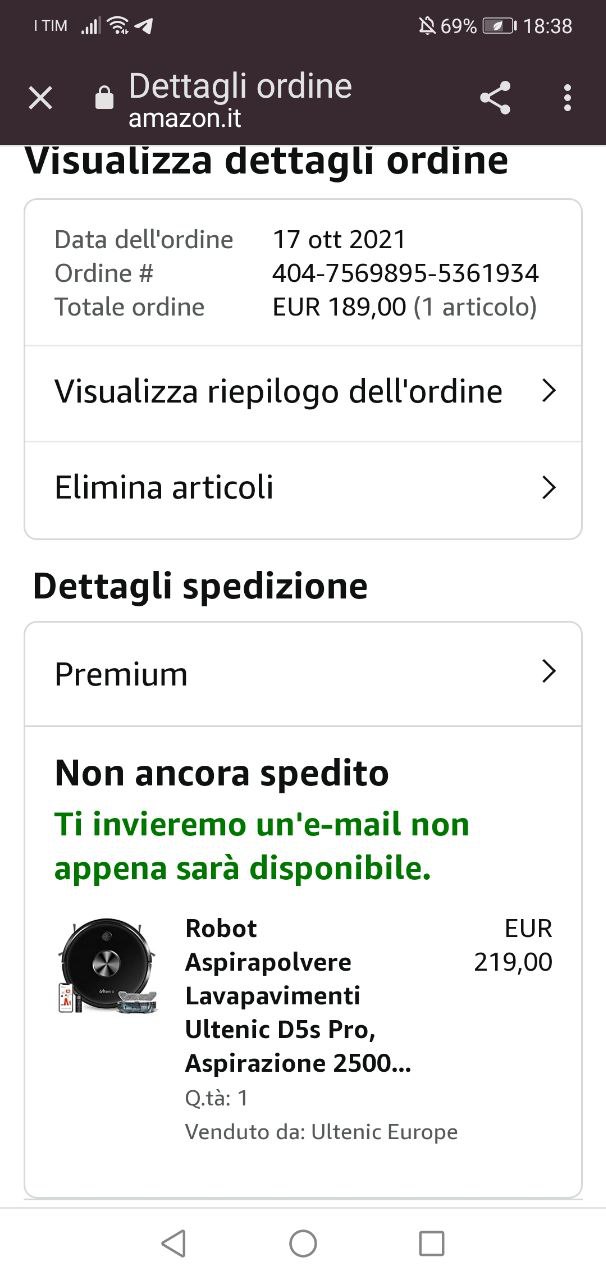
Task: Tap the share icon in top bar
Action: point(495,98)
